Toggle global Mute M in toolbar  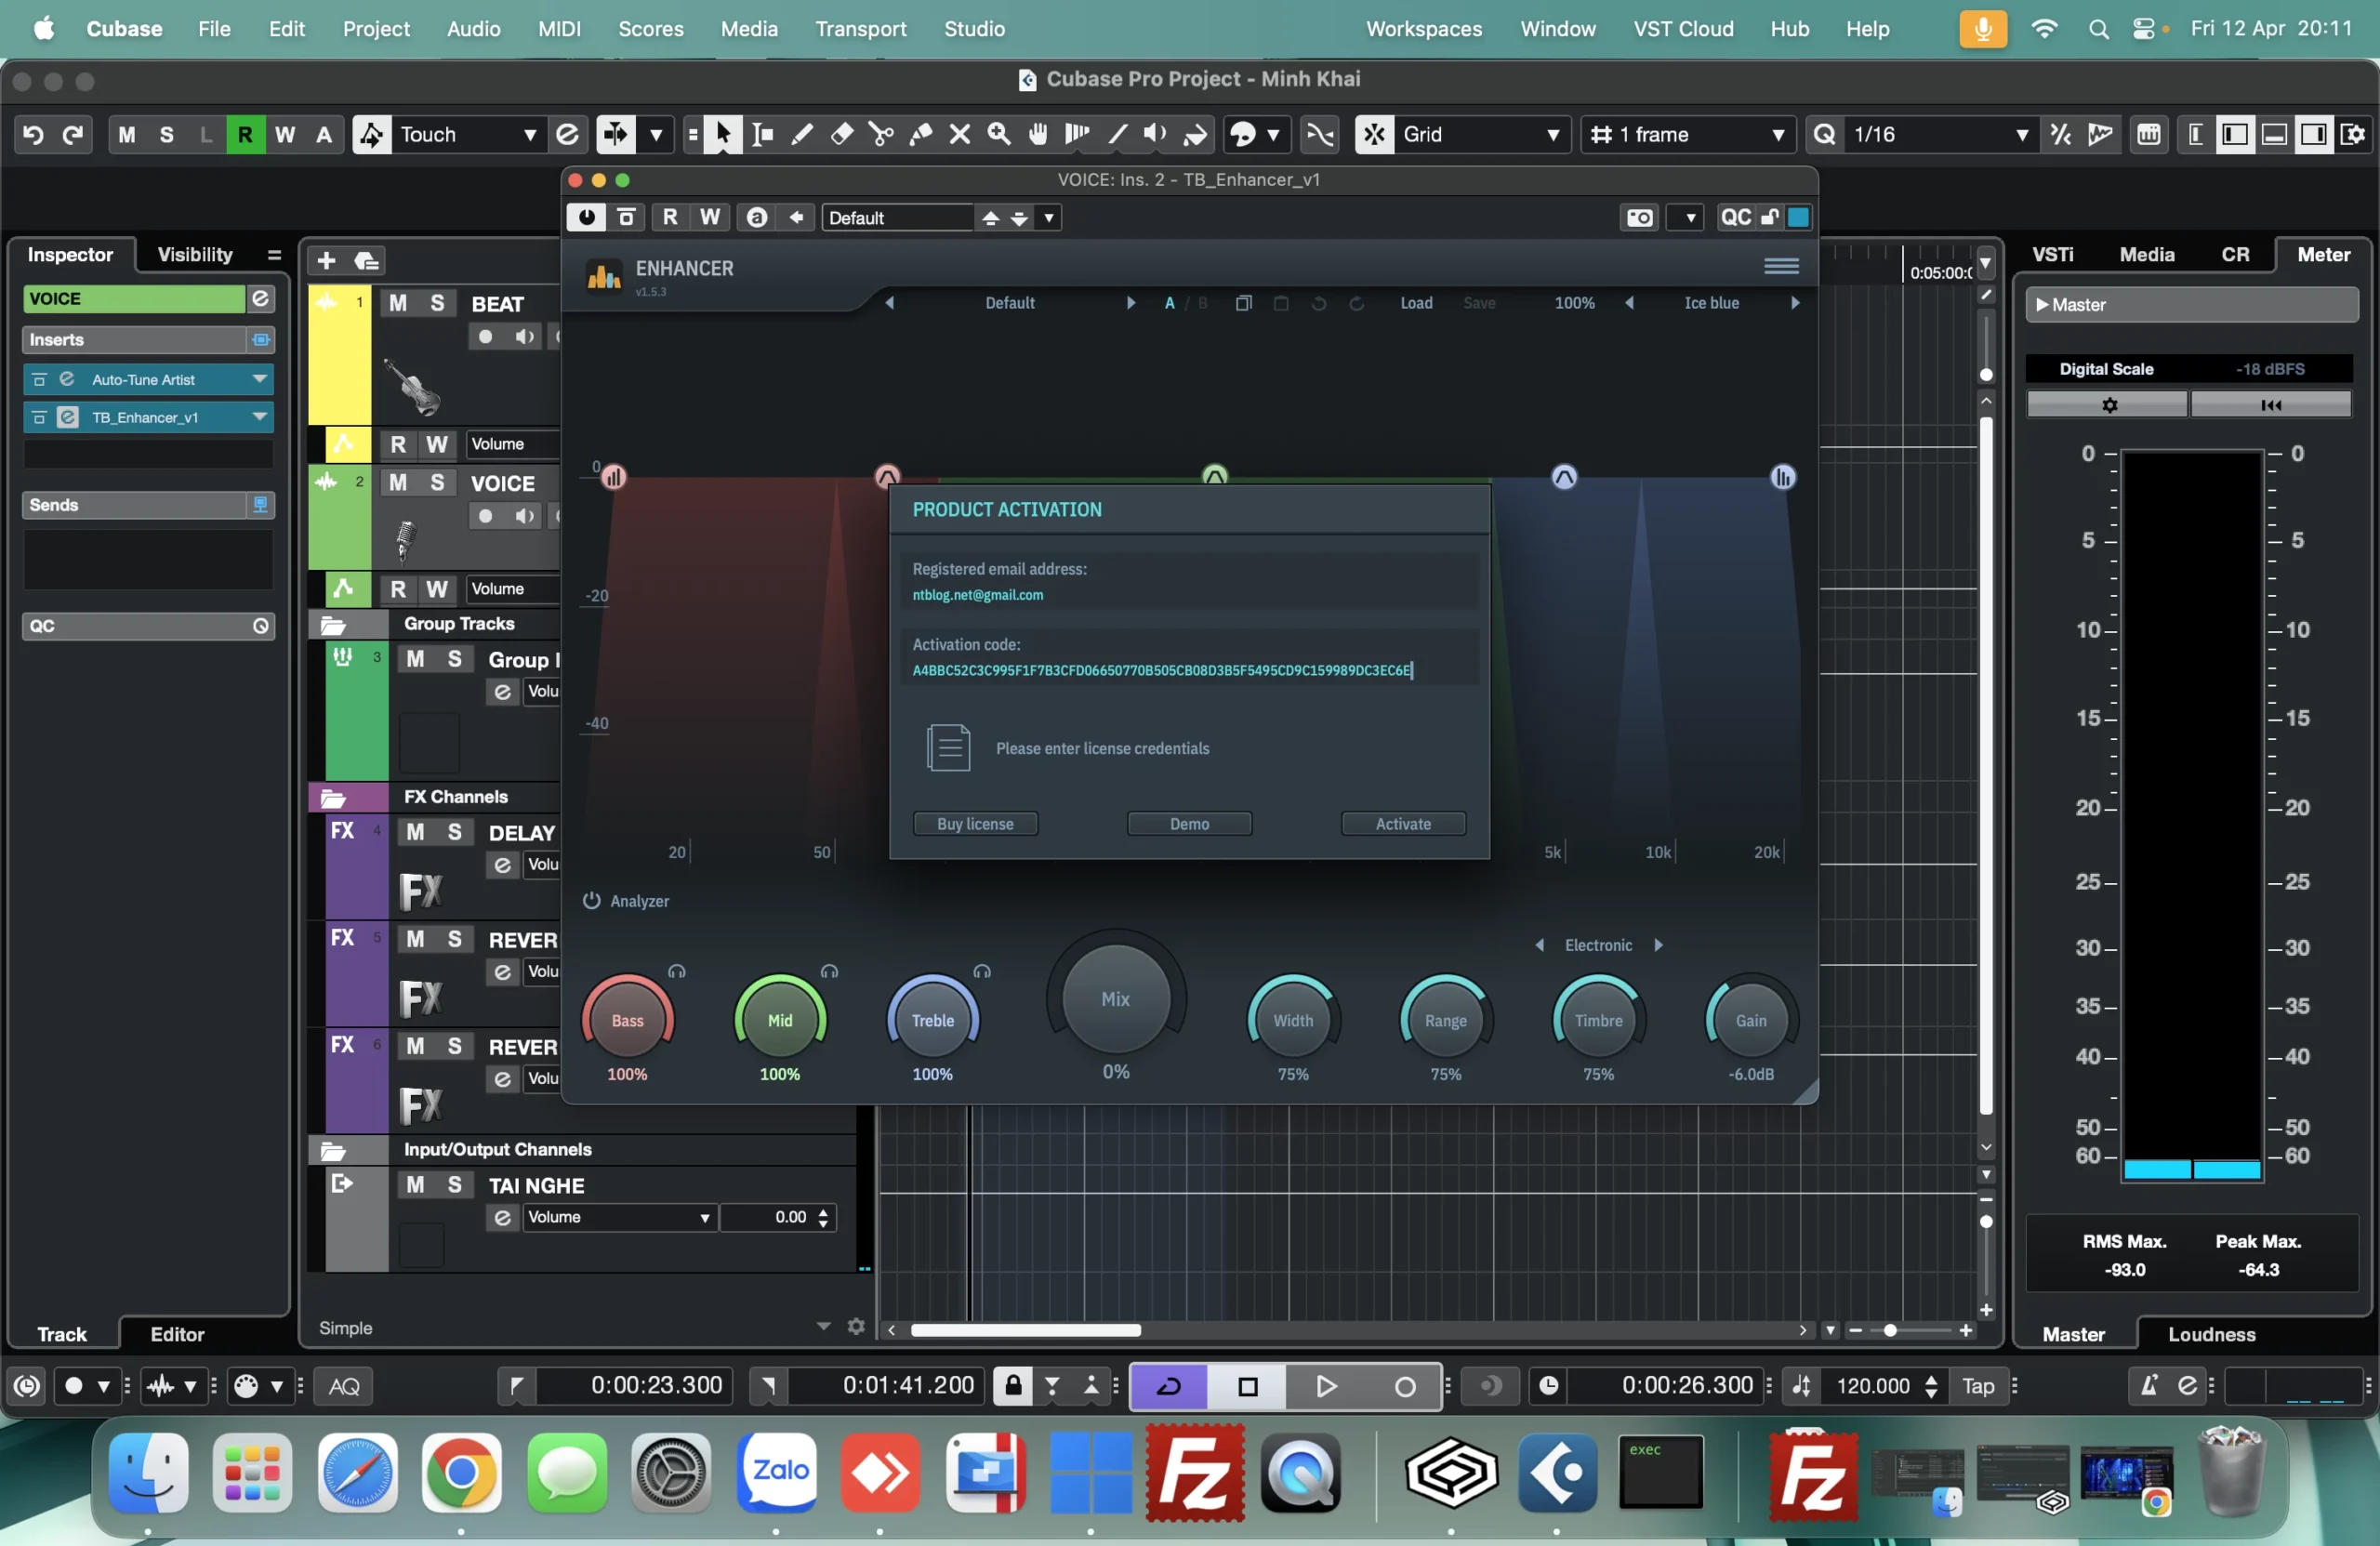127,134
